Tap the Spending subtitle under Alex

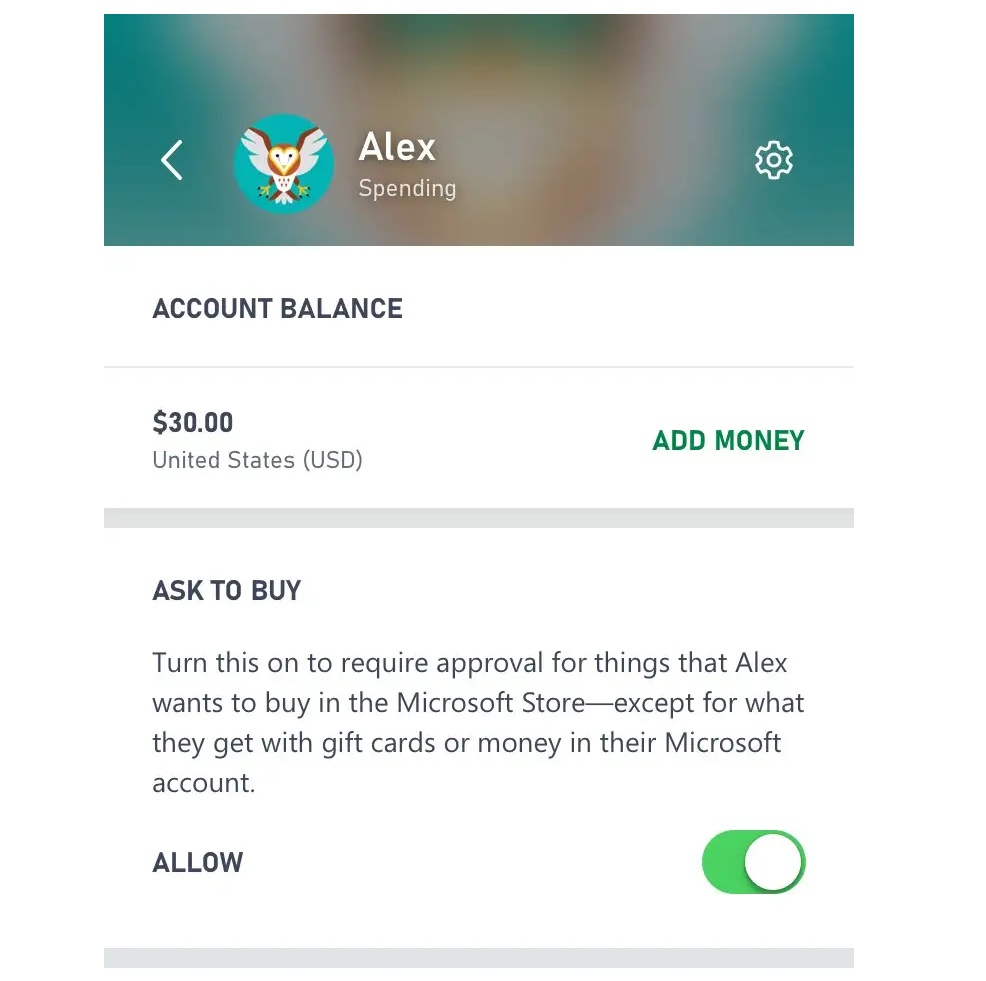407,189
